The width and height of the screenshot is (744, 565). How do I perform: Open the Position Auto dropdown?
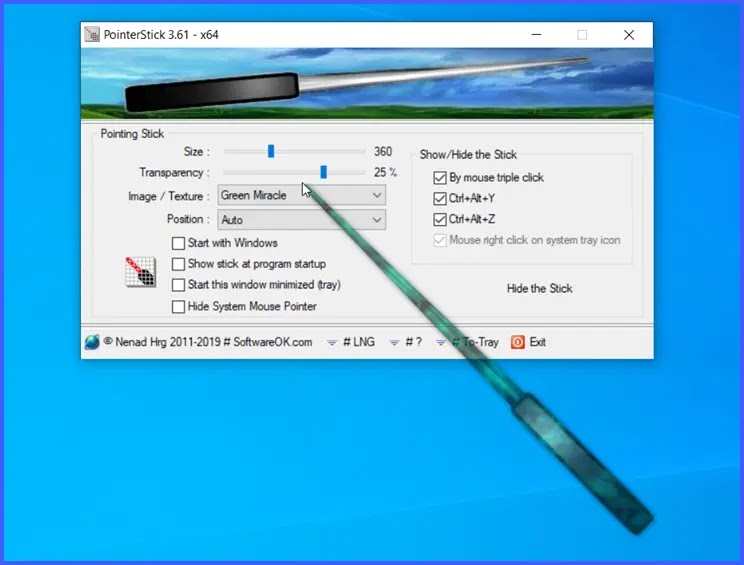(302, 220)
